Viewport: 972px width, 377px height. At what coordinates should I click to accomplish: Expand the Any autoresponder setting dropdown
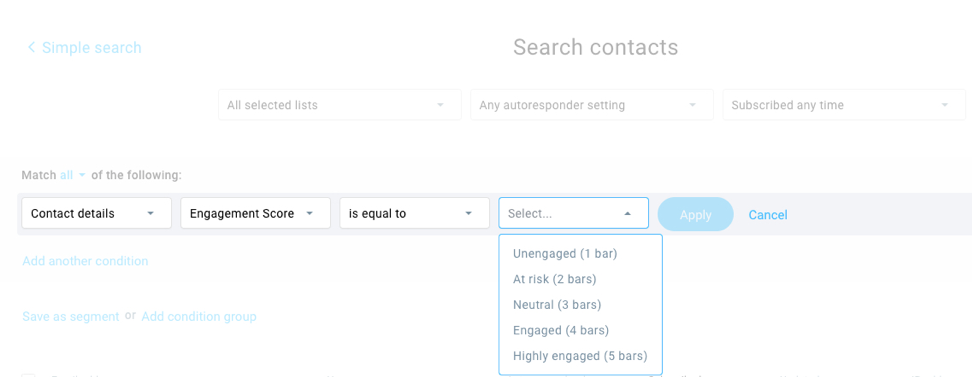point(592,105)
